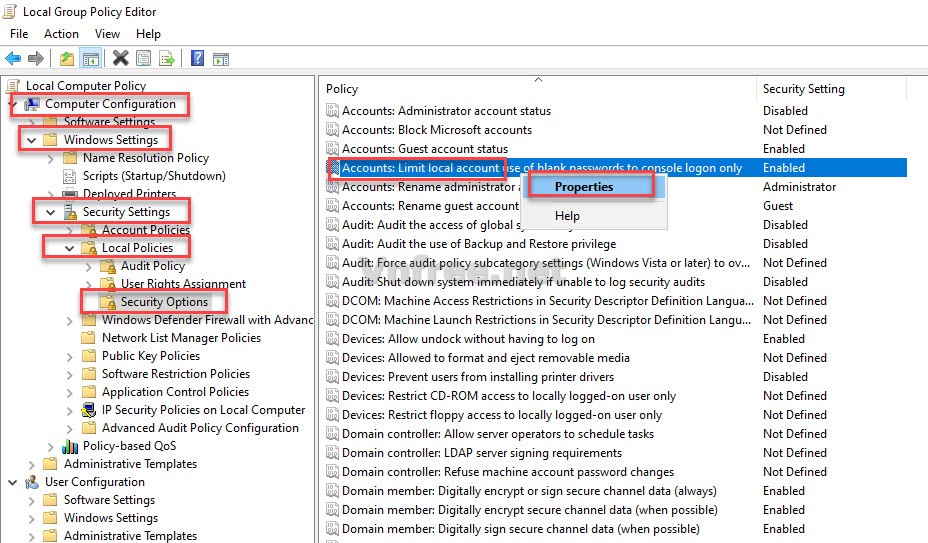
Task: Open the File menu
Action: 19,34
